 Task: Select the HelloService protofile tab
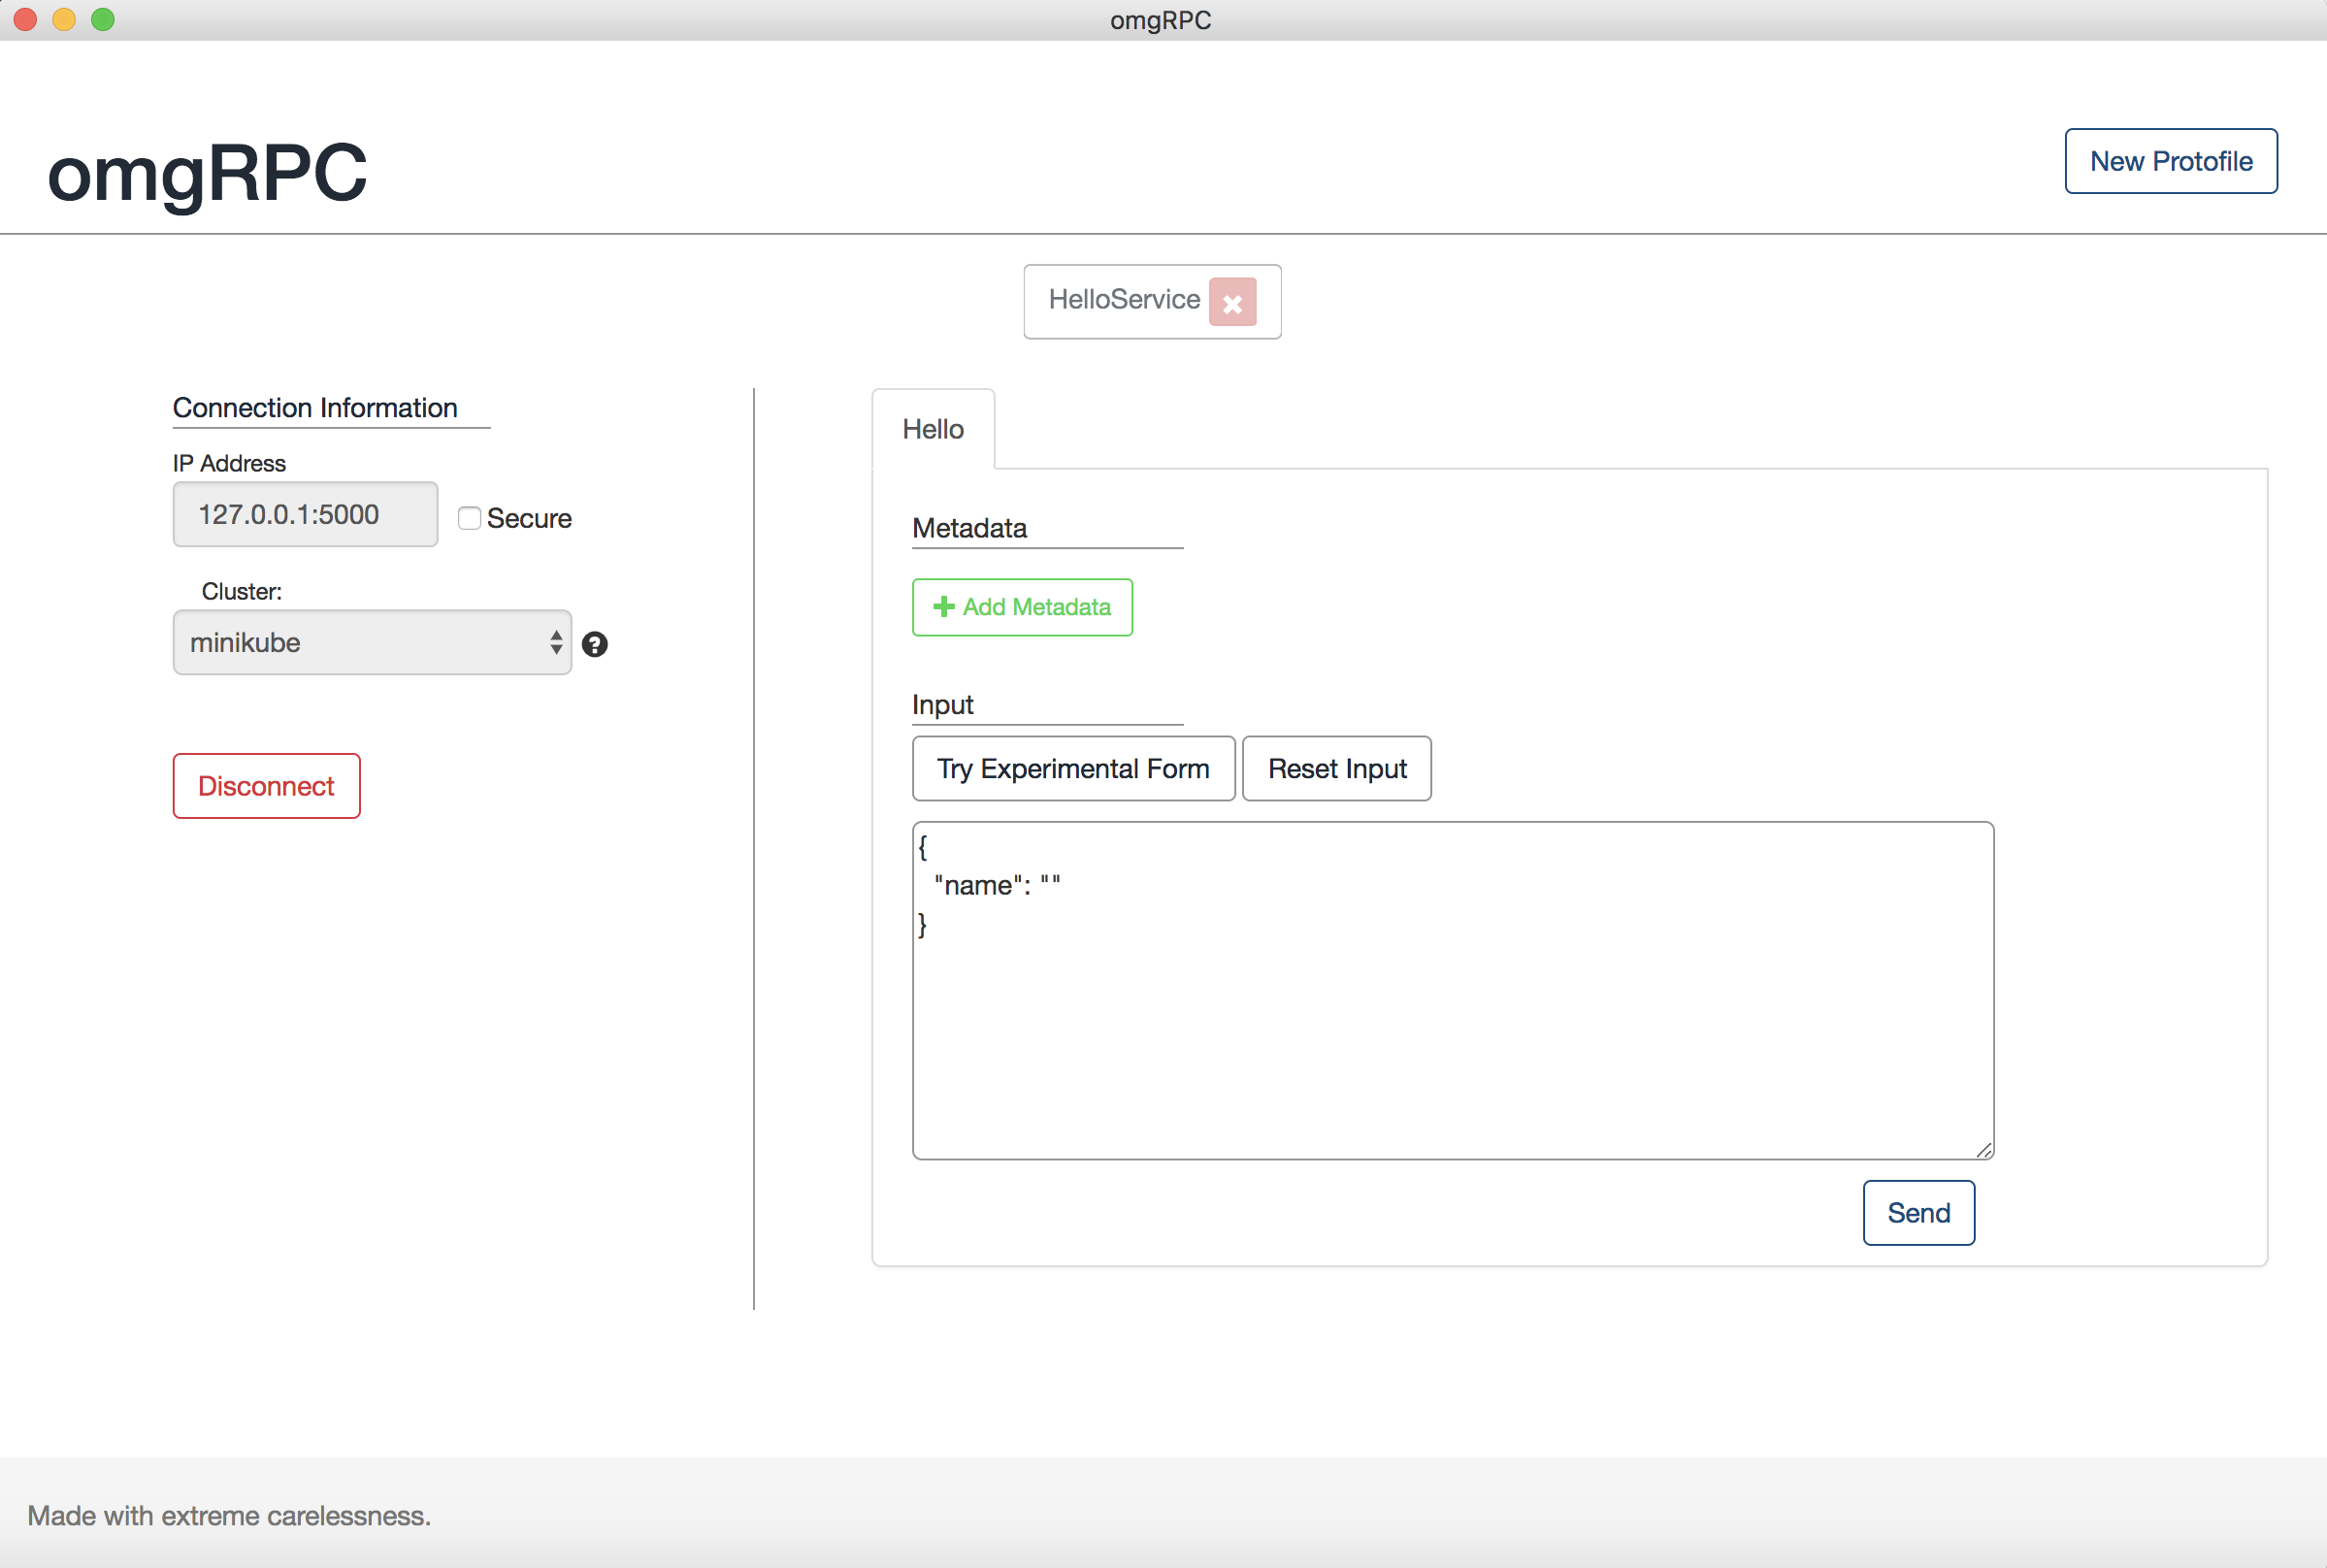click(x=1123, y=300)
